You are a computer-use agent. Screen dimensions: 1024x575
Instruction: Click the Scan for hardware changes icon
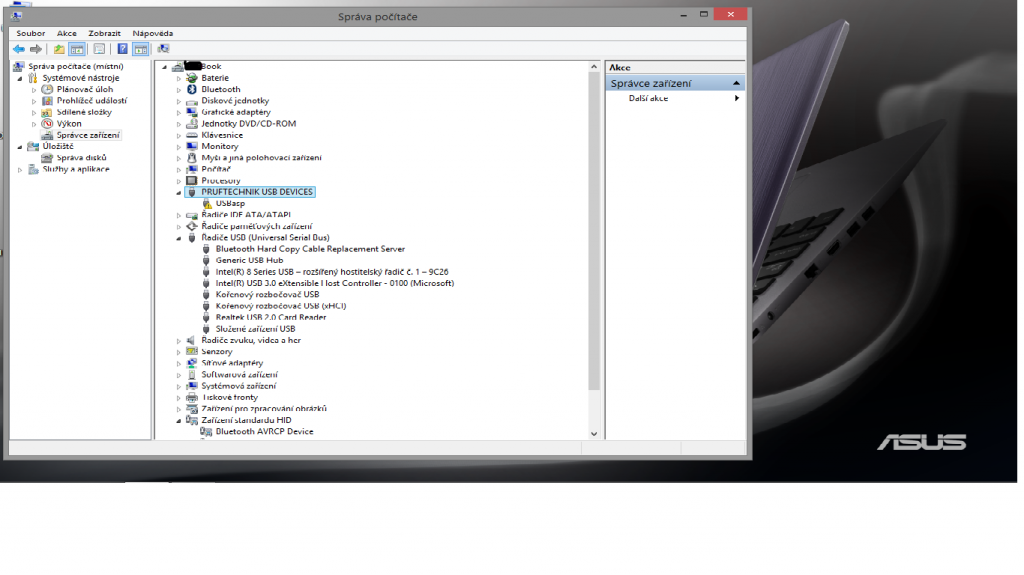163,49
